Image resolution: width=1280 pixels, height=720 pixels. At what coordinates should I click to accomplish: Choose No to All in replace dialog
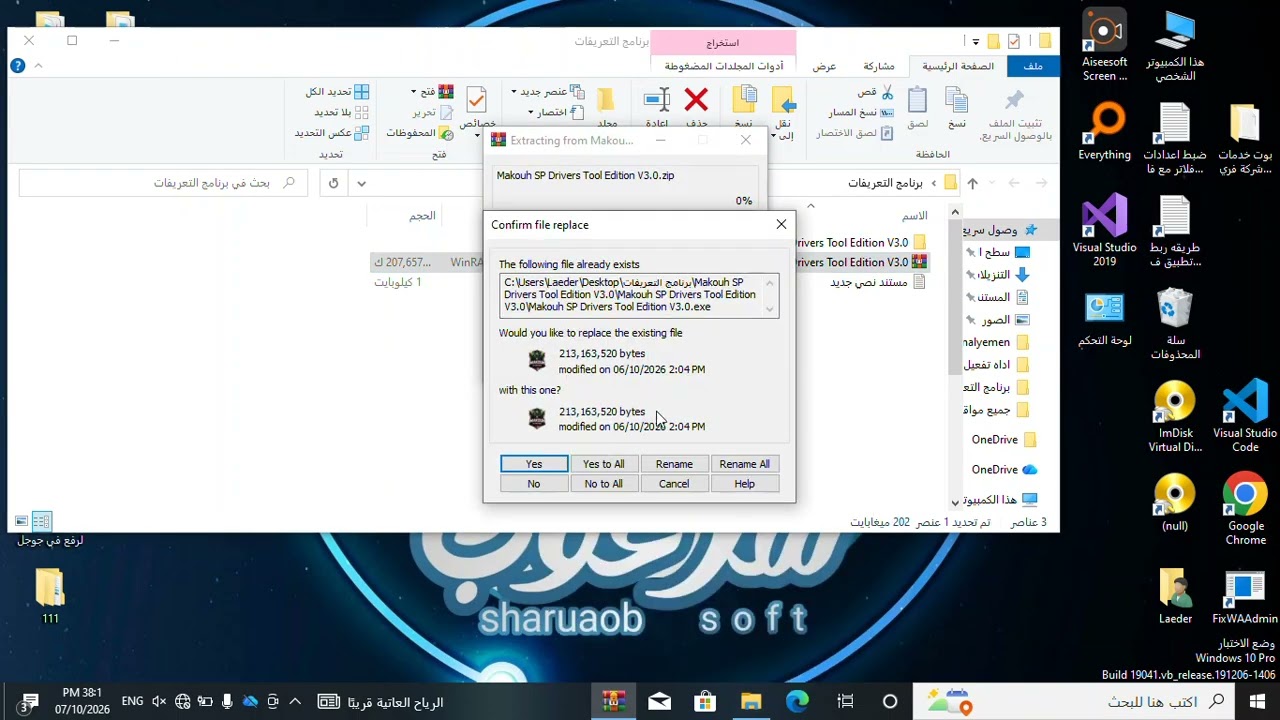(604, 484)
